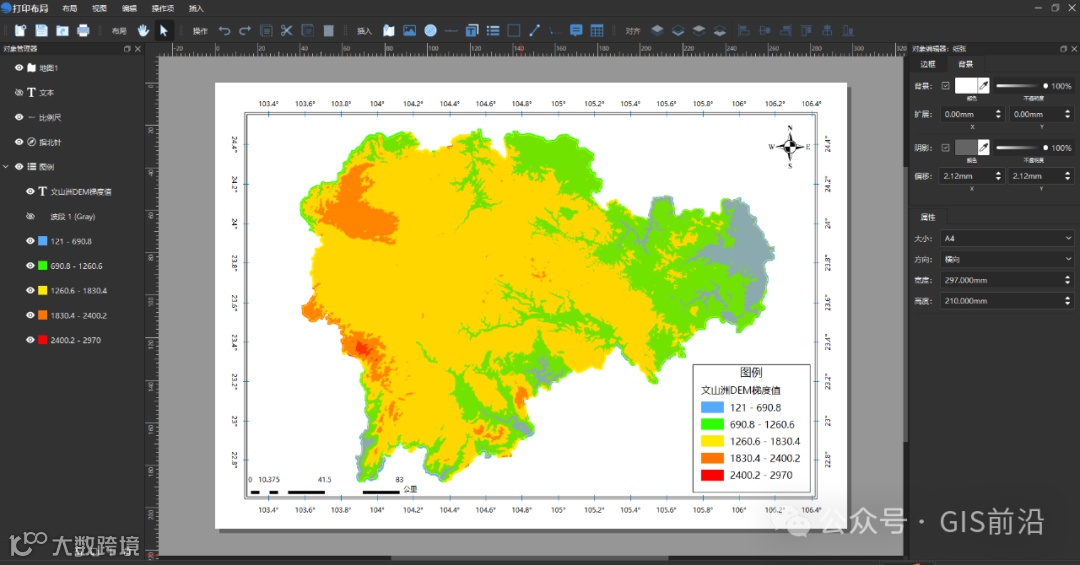The width and height of the screenshot is (1080, 565).
Task: Click the white background color swatch
Action: (x=966, y=85)
